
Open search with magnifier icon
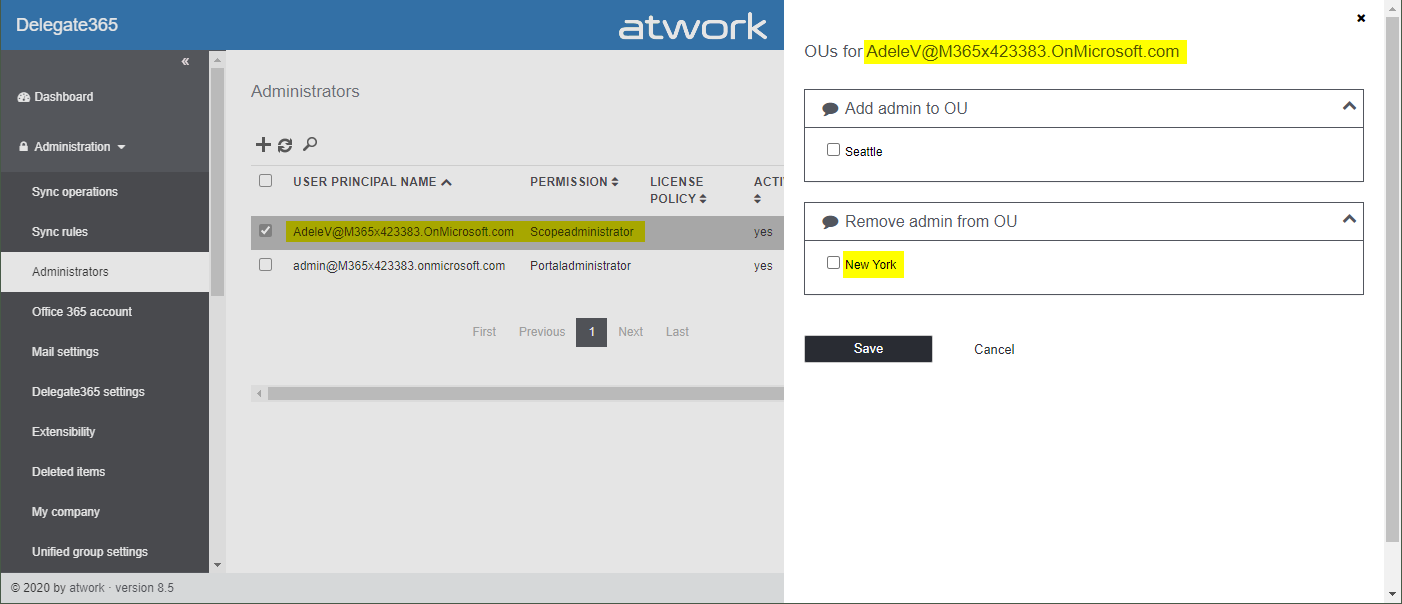pos(310,145)
